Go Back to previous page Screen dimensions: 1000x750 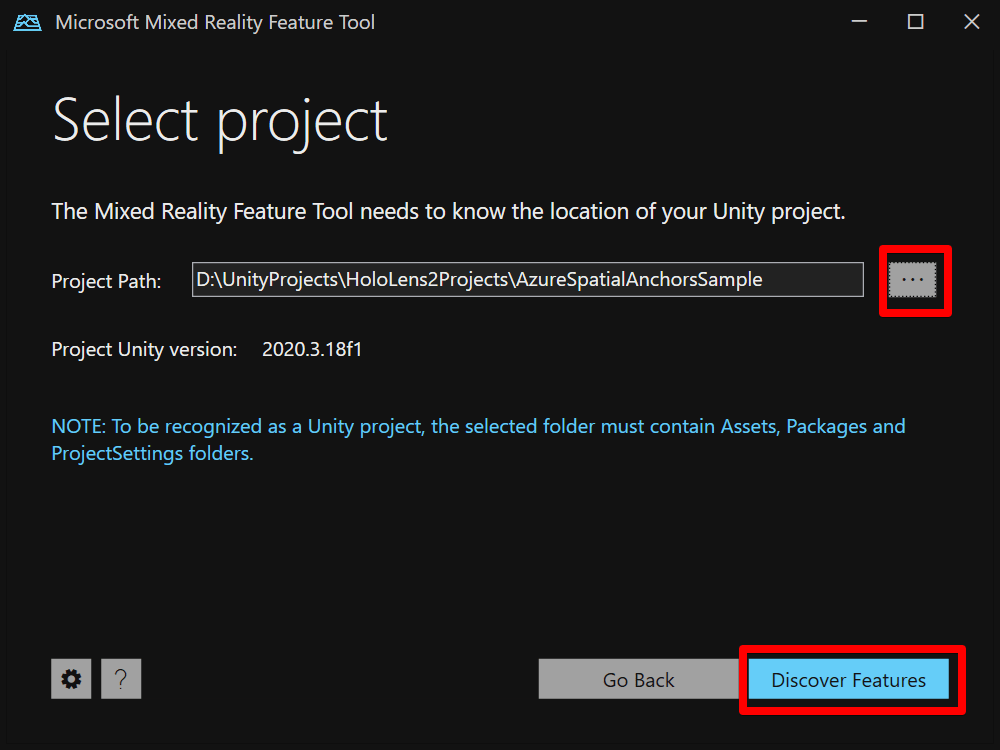[638, 679]
